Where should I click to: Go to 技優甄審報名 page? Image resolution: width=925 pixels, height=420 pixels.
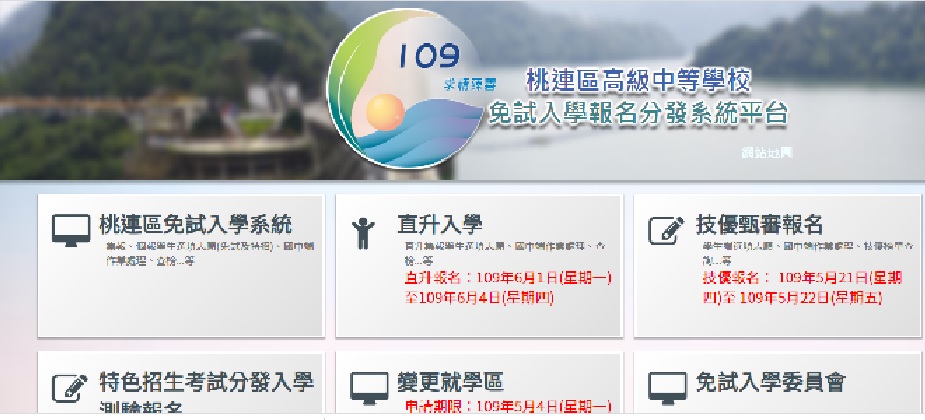pyautogui.click(x=759, y=225)
